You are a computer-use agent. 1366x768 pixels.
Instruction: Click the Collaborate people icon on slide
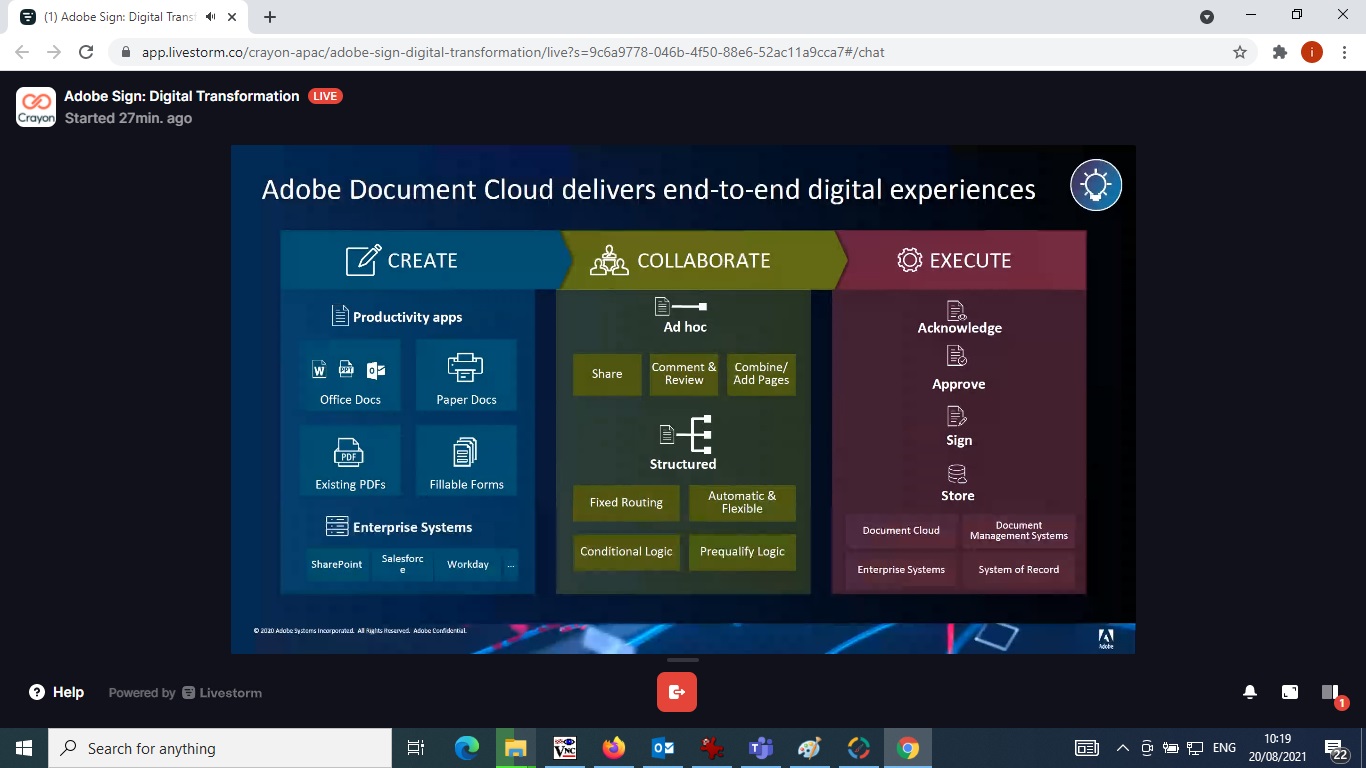(609, 260)
